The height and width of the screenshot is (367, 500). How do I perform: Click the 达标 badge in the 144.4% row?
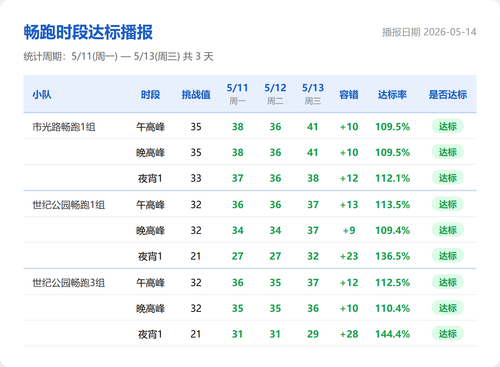click(448, 333)
